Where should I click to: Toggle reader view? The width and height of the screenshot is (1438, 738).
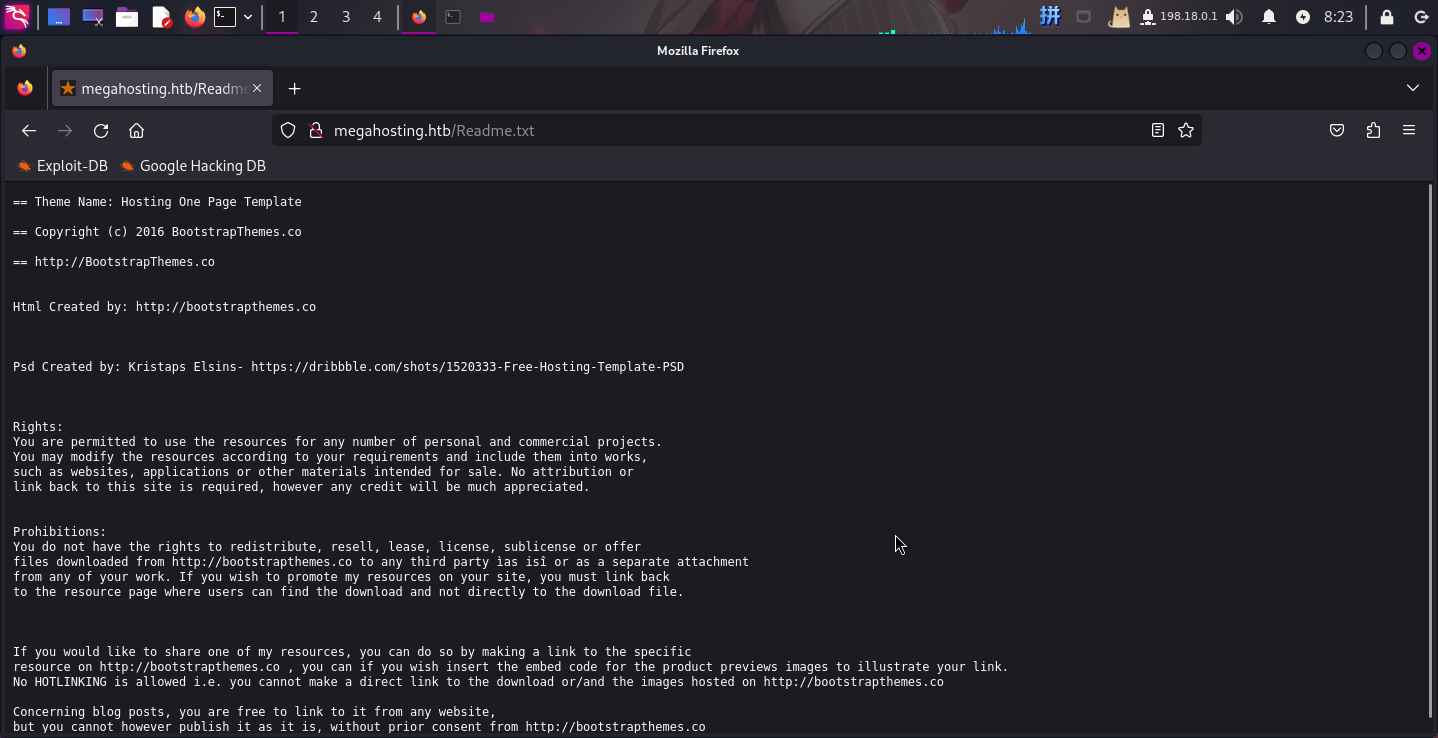tap(1158, 130)
